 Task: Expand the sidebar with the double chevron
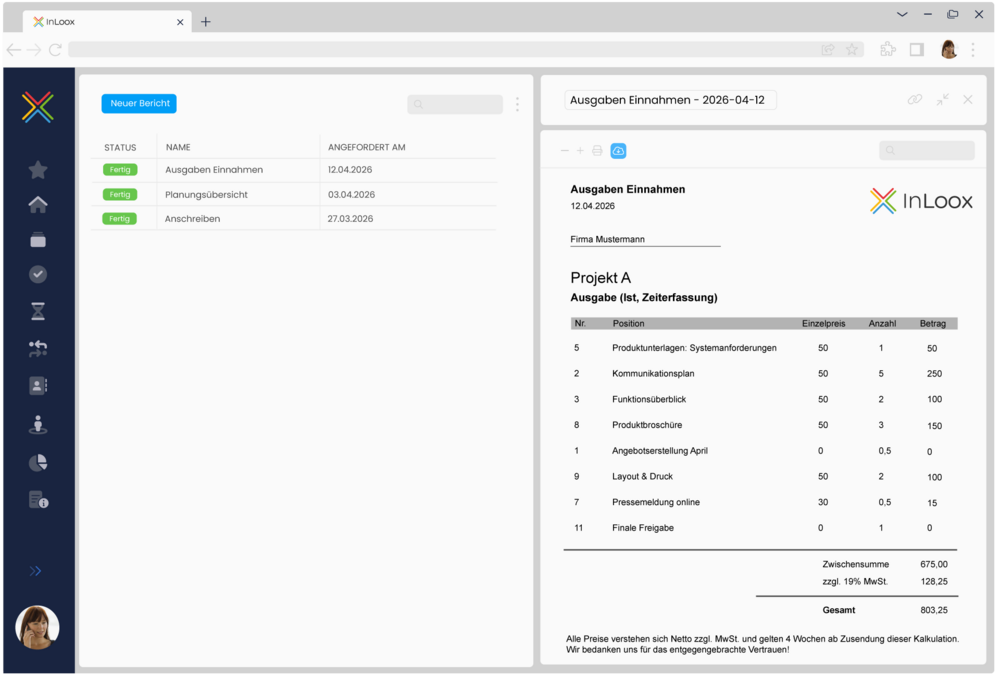pyautogui.click(x=37, y=571)
